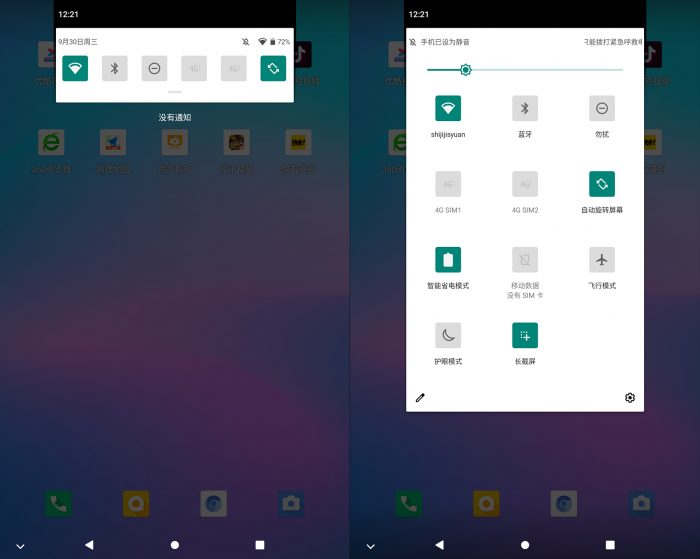The width and height of the screenshot is (700, 559).
Task: Tap down chevron in expanded-panel screen's navigation bar
Action: tap(370, 546)
